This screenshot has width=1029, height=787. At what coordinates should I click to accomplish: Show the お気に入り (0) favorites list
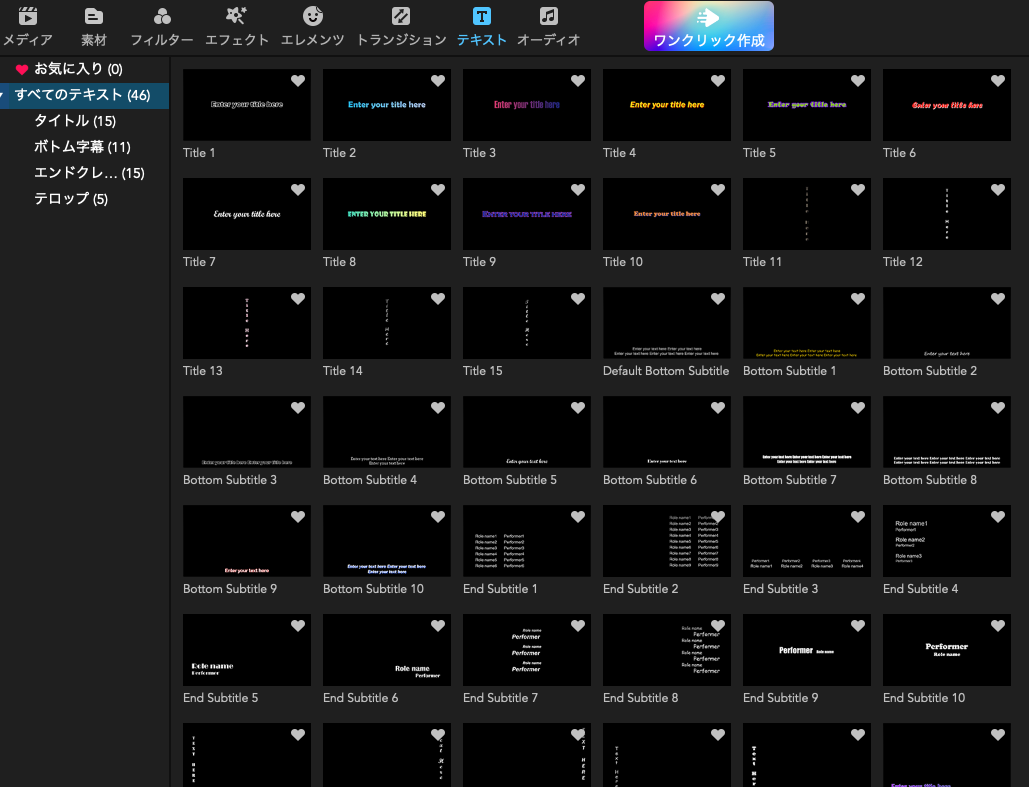tap(78, 69)
